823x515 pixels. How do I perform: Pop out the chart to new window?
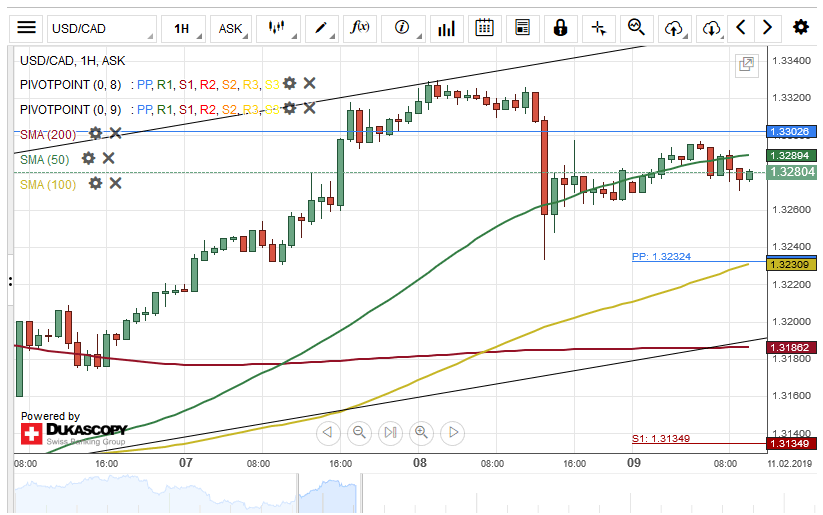[x=746, y=65]
